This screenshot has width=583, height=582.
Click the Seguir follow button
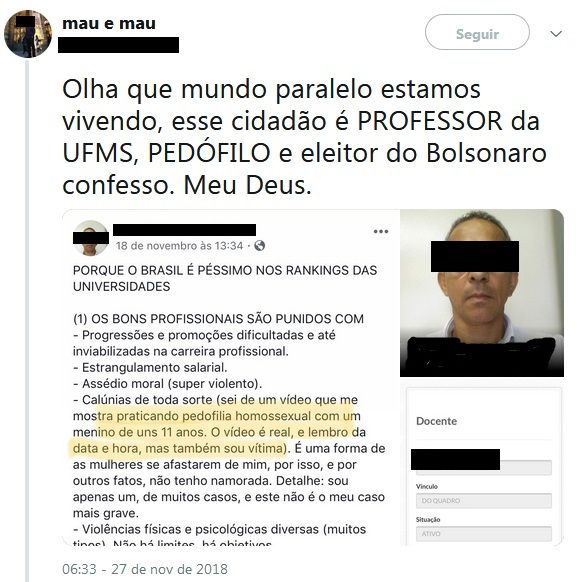(x=477, y=32)
